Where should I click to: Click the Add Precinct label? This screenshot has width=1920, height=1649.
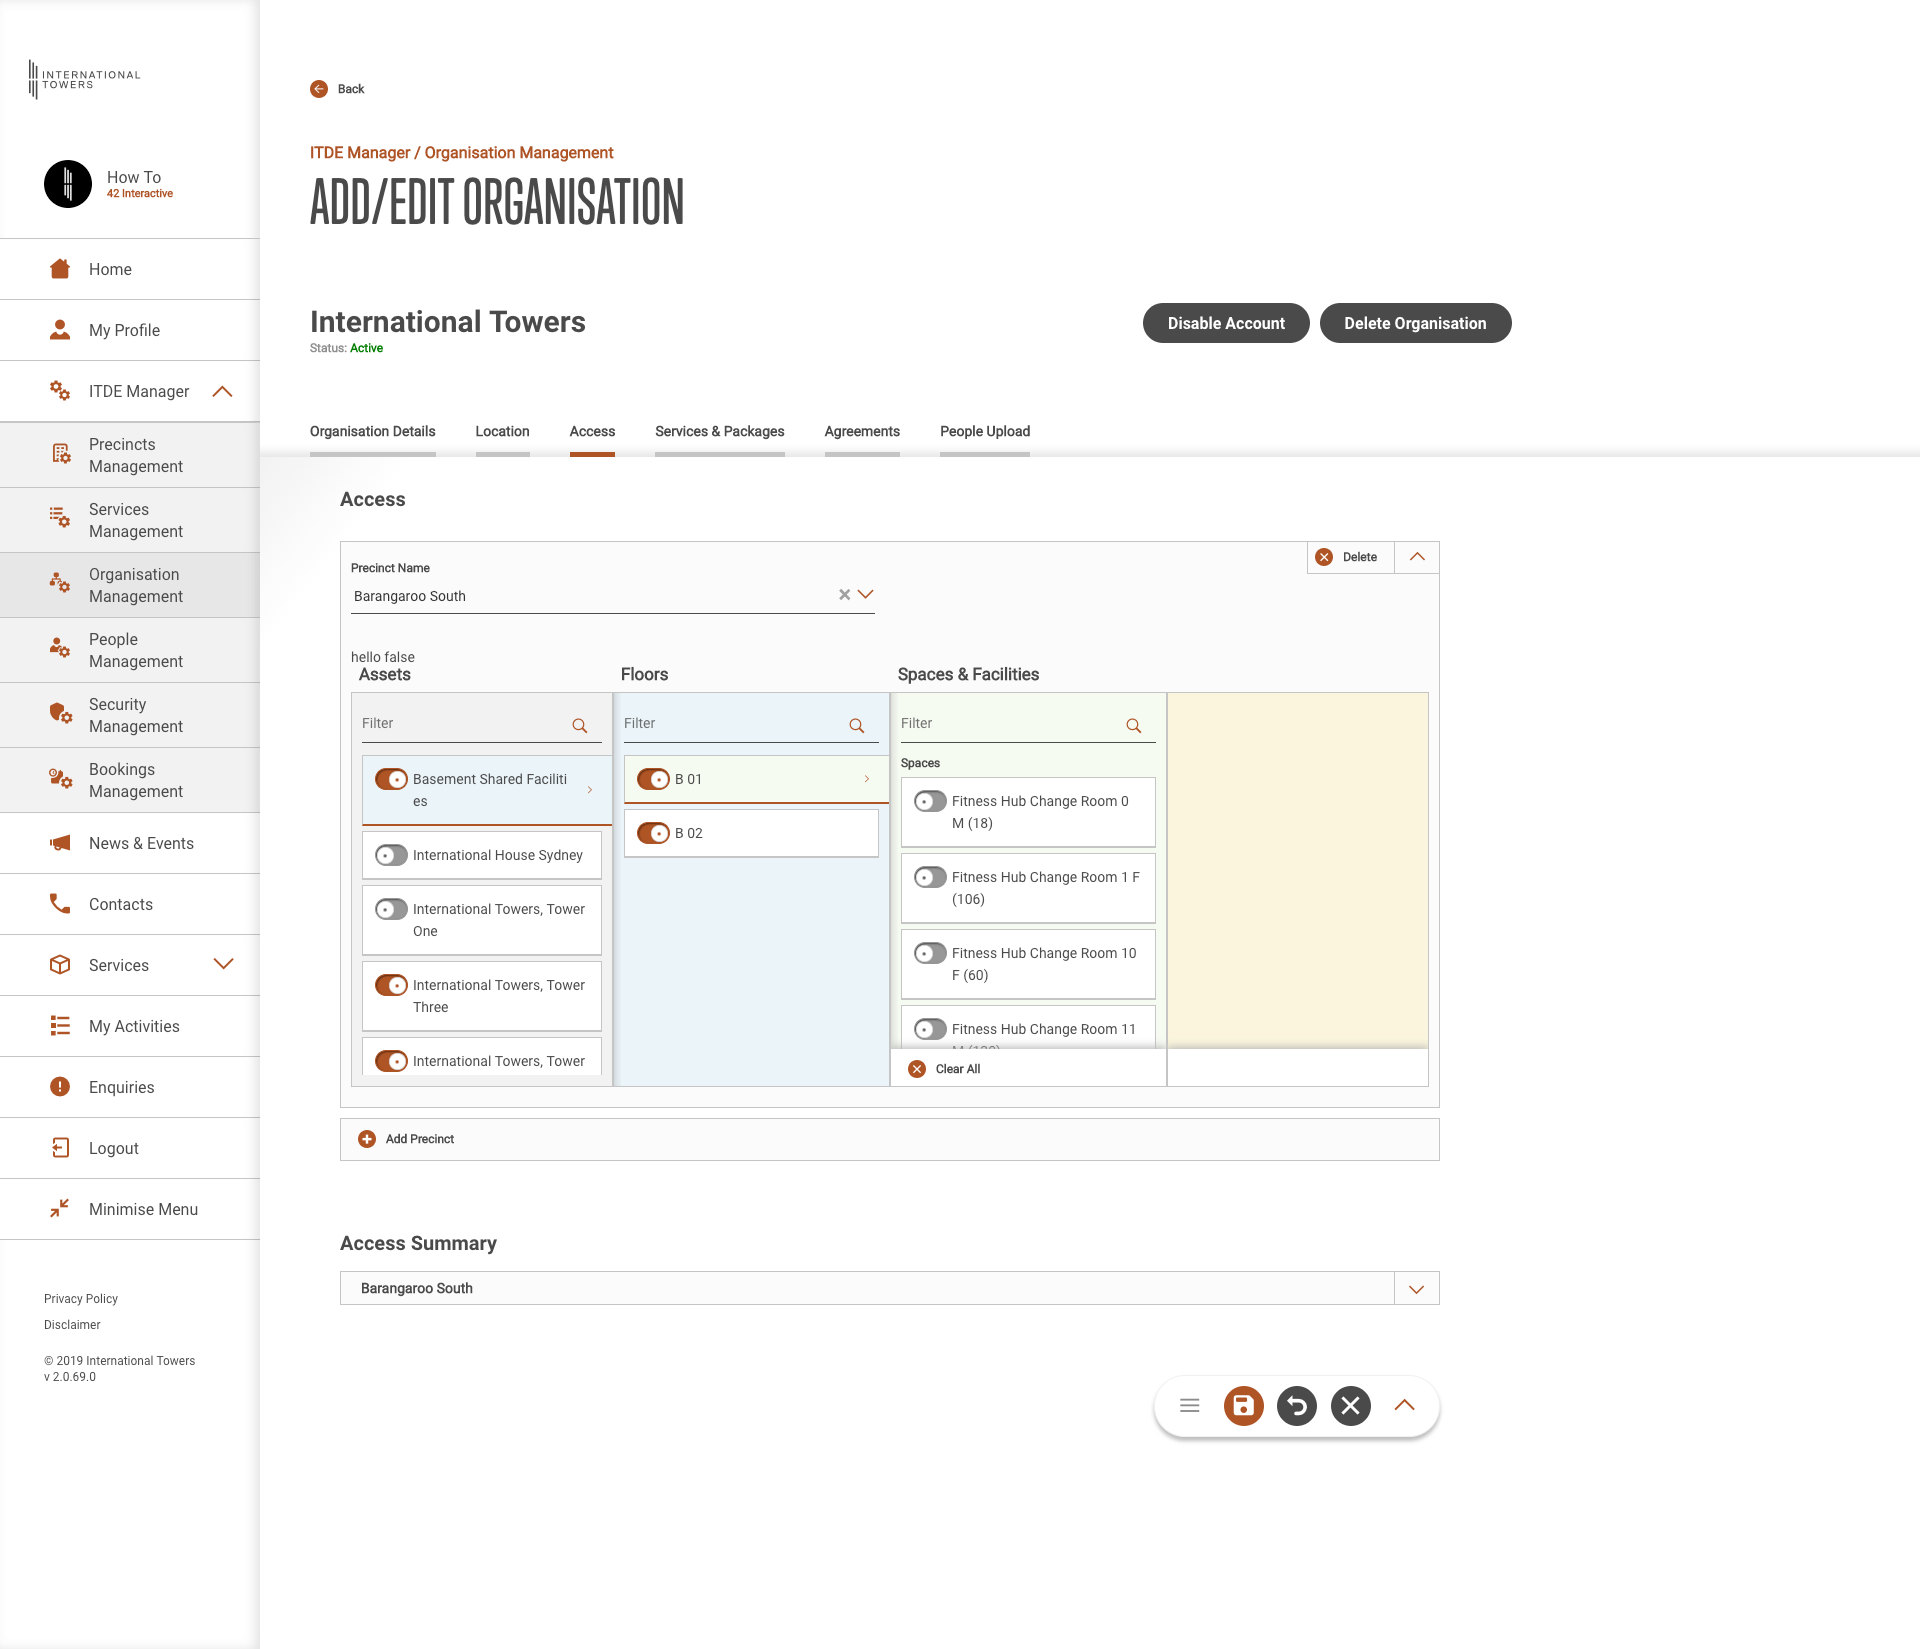click(420, 1139)
